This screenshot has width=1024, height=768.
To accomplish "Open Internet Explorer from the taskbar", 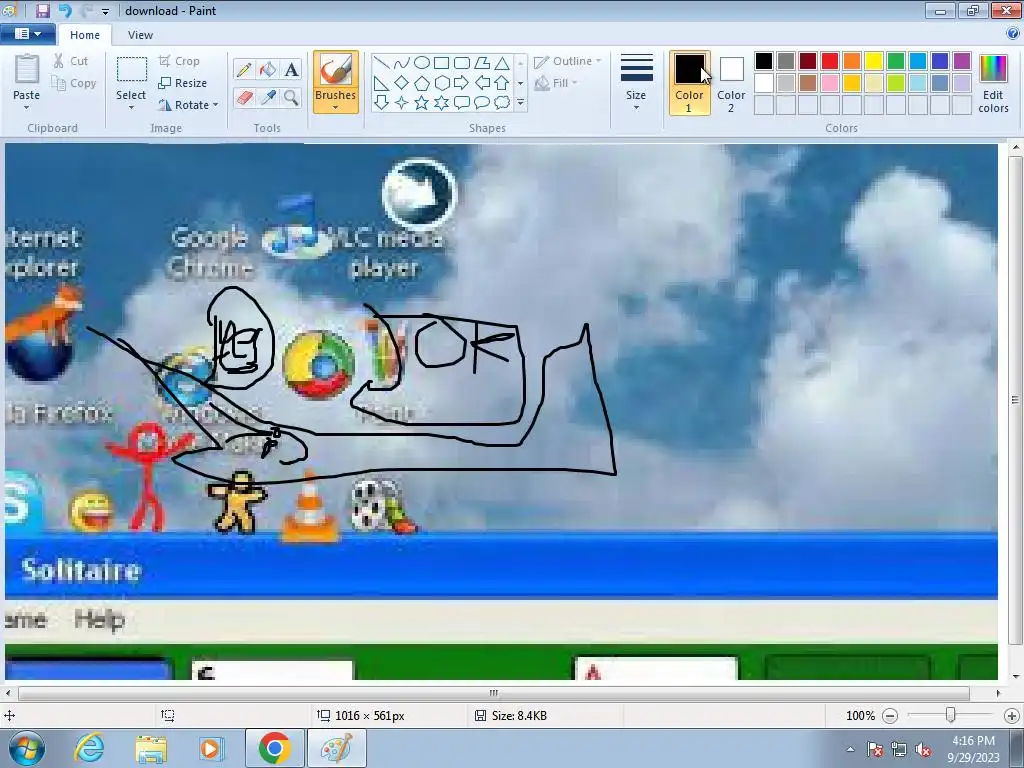I will [x=89, y=748].
